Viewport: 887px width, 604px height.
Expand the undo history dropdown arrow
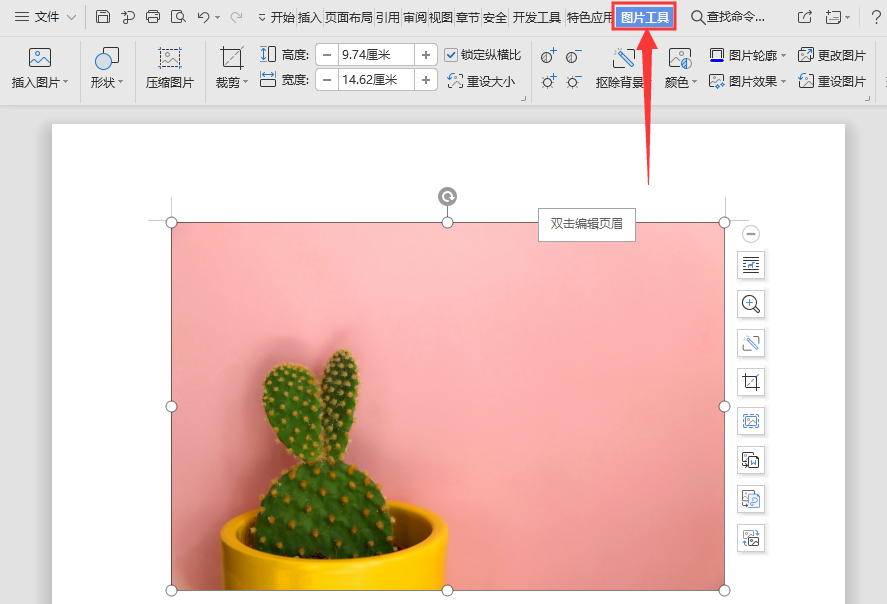tap(218, 18)
